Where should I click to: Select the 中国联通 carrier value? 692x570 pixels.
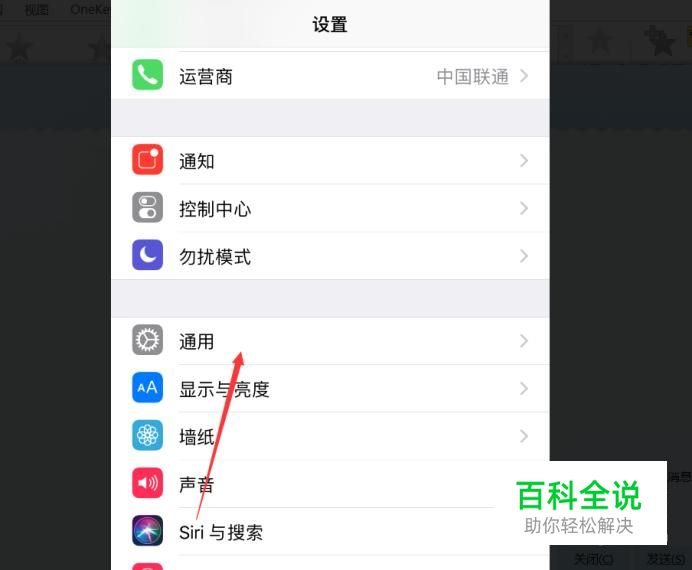point(473,77)
